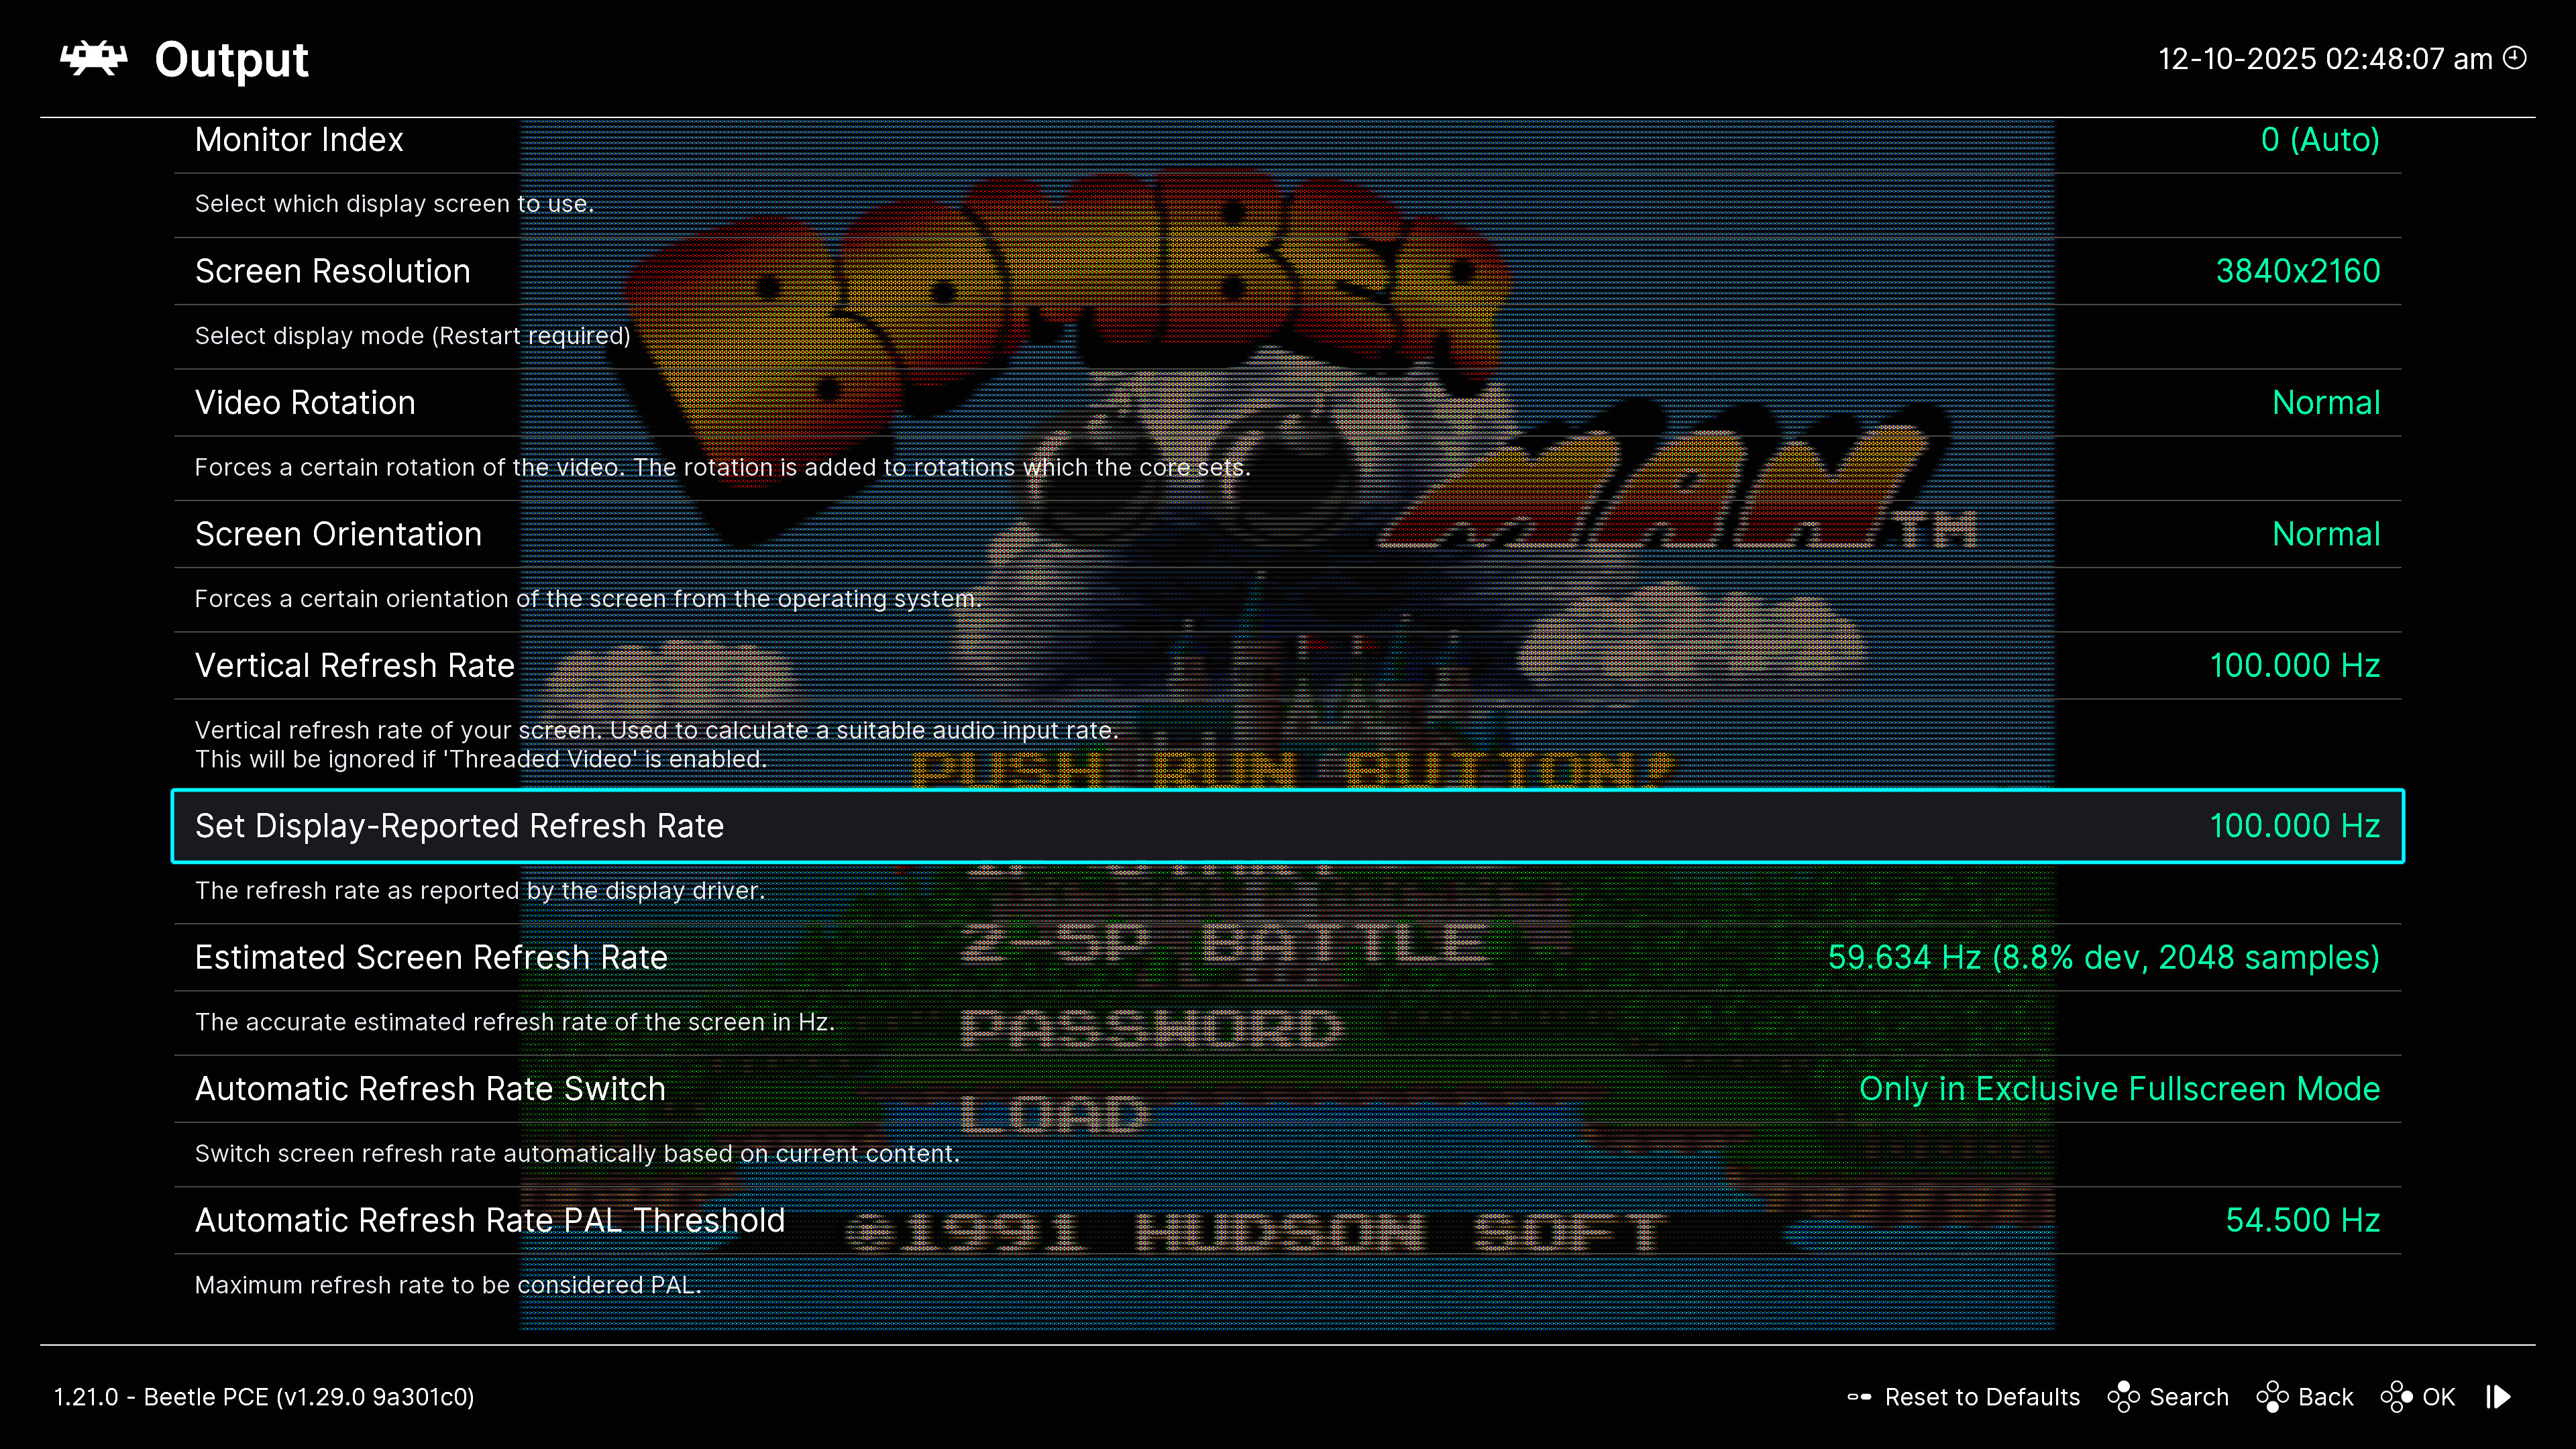Click the Search gamepad button icon

coord(2123,1397)
